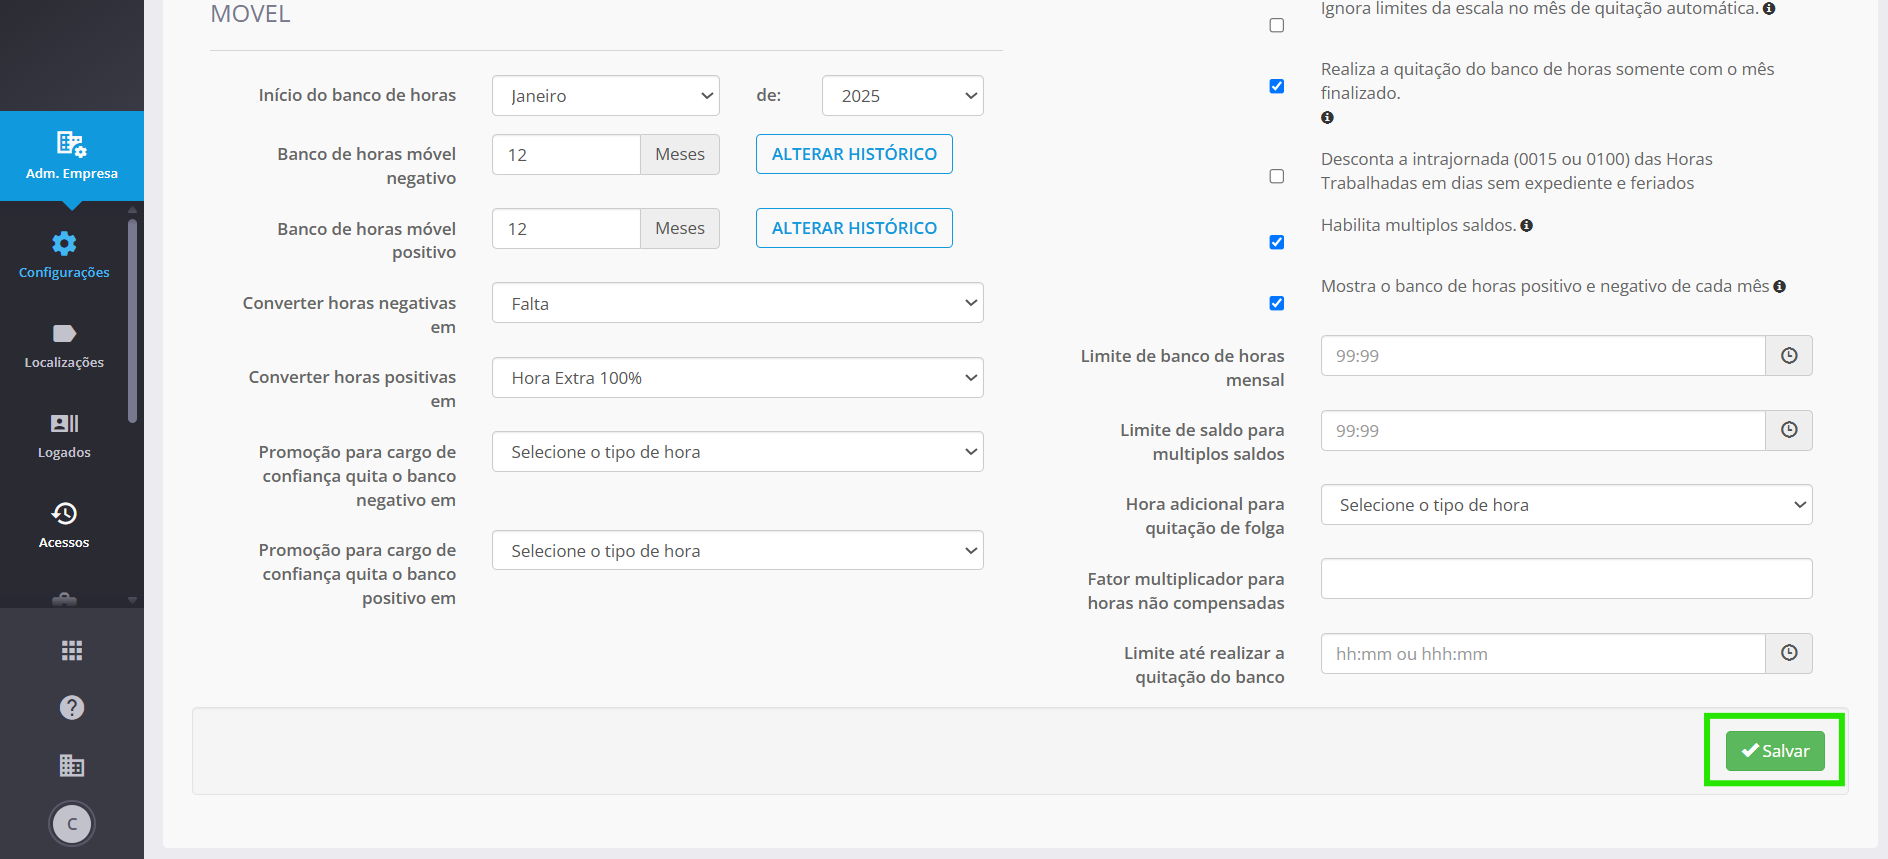This screenshot has width=1888, height=859.
Task: Open Converter horas positivas dropdown showing Hora Extra 100%
Action: point(738,378)
